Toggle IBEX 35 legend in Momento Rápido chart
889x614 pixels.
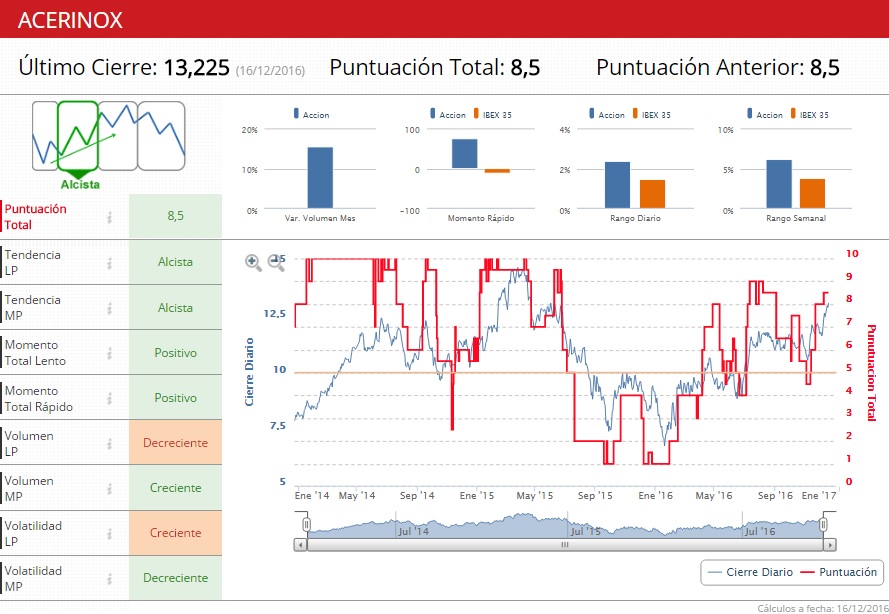coord(492,115)
